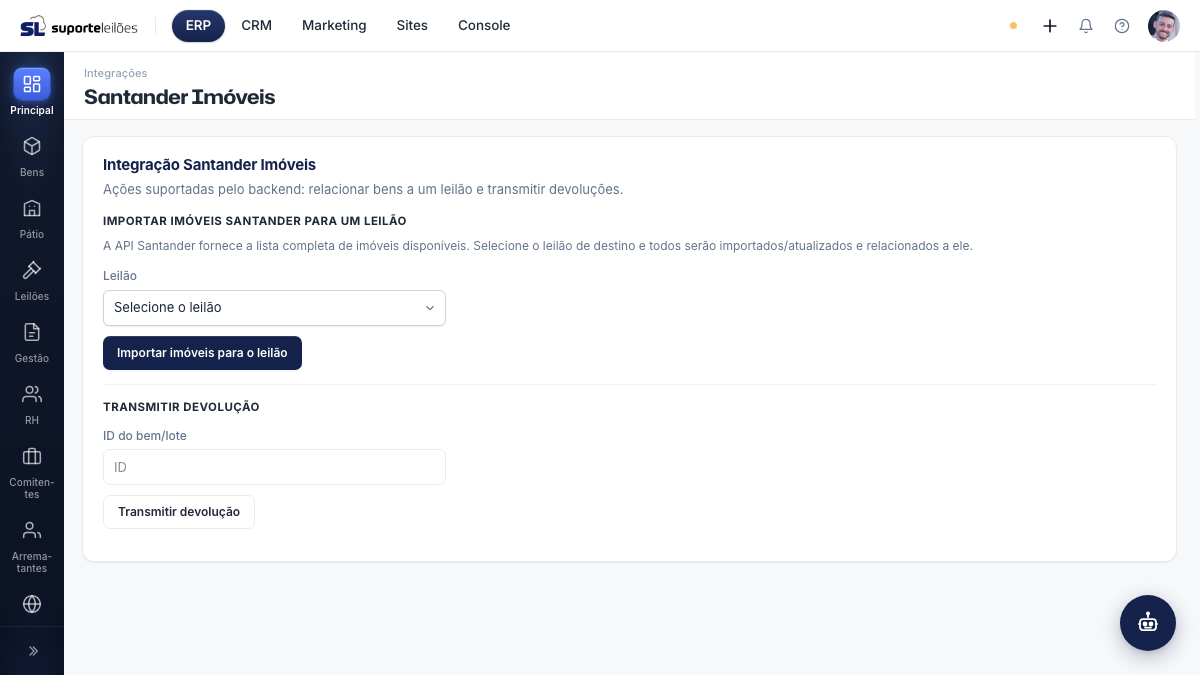Click Importar imóveis para o leilão button

click(x=202, y=353)
